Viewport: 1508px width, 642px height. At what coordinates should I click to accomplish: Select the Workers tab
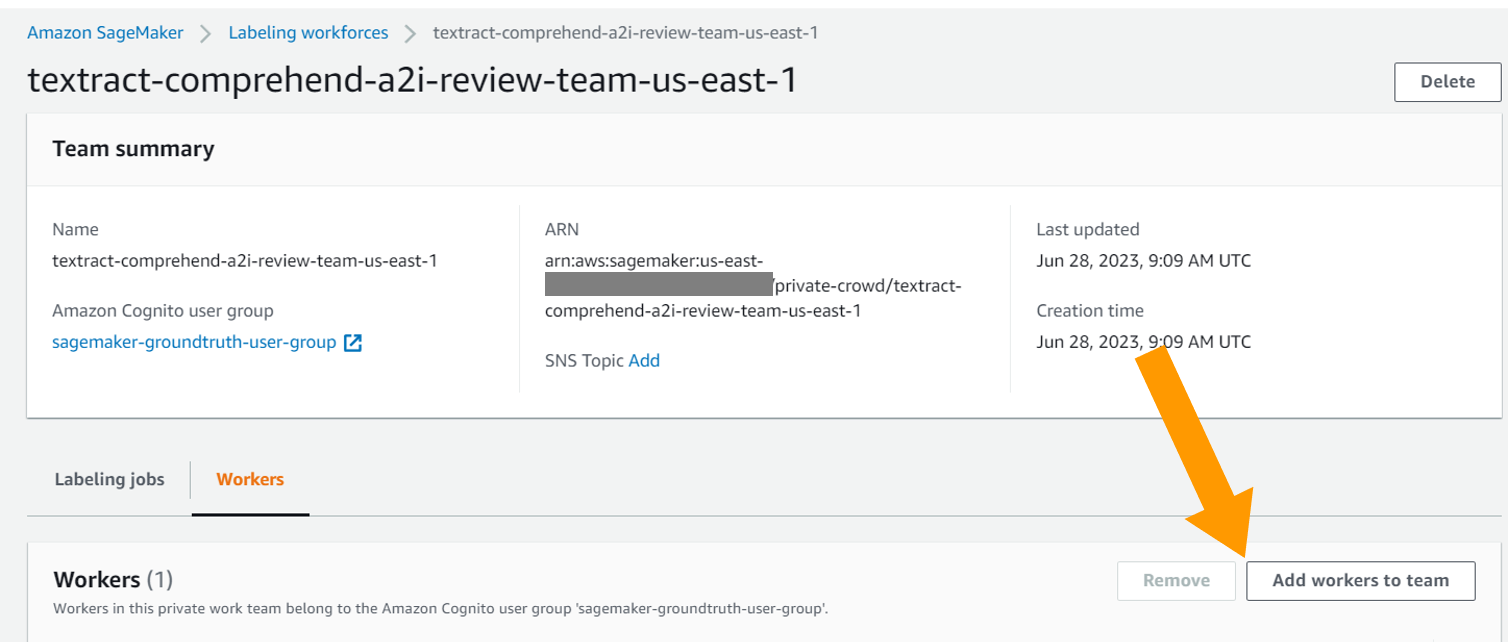[250, 479]
